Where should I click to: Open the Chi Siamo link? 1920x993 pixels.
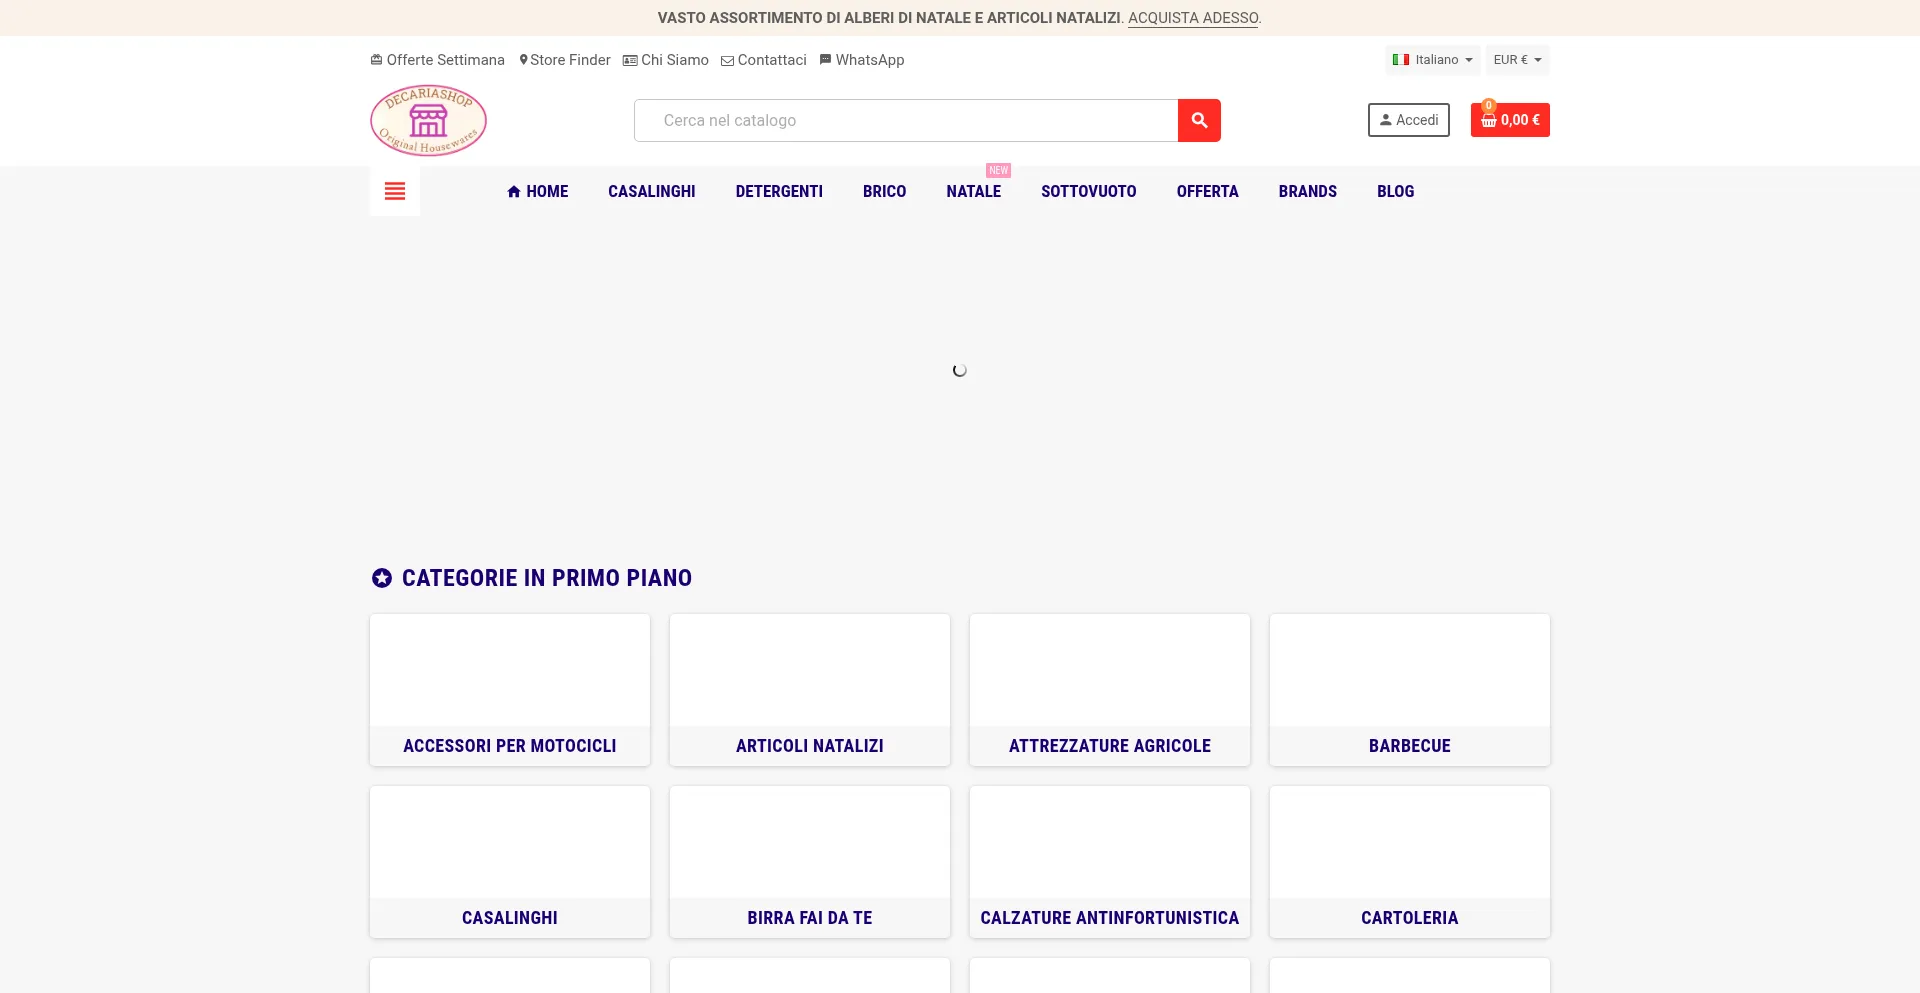[x=666, y=60]
